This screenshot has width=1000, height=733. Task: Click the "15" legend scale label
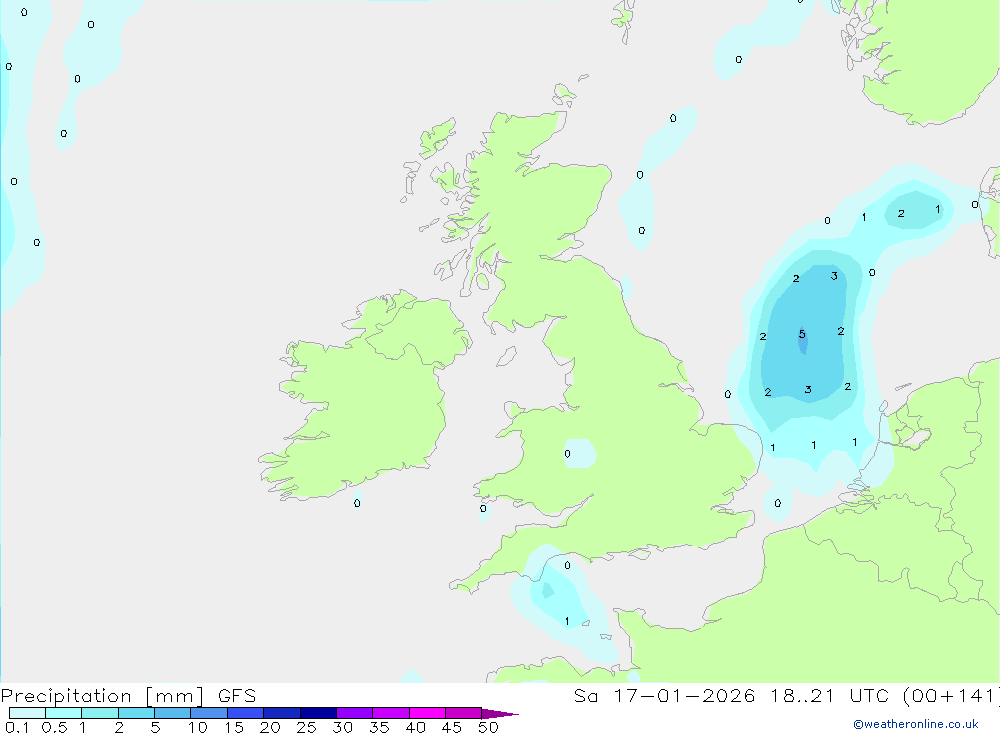coord(234,727)
